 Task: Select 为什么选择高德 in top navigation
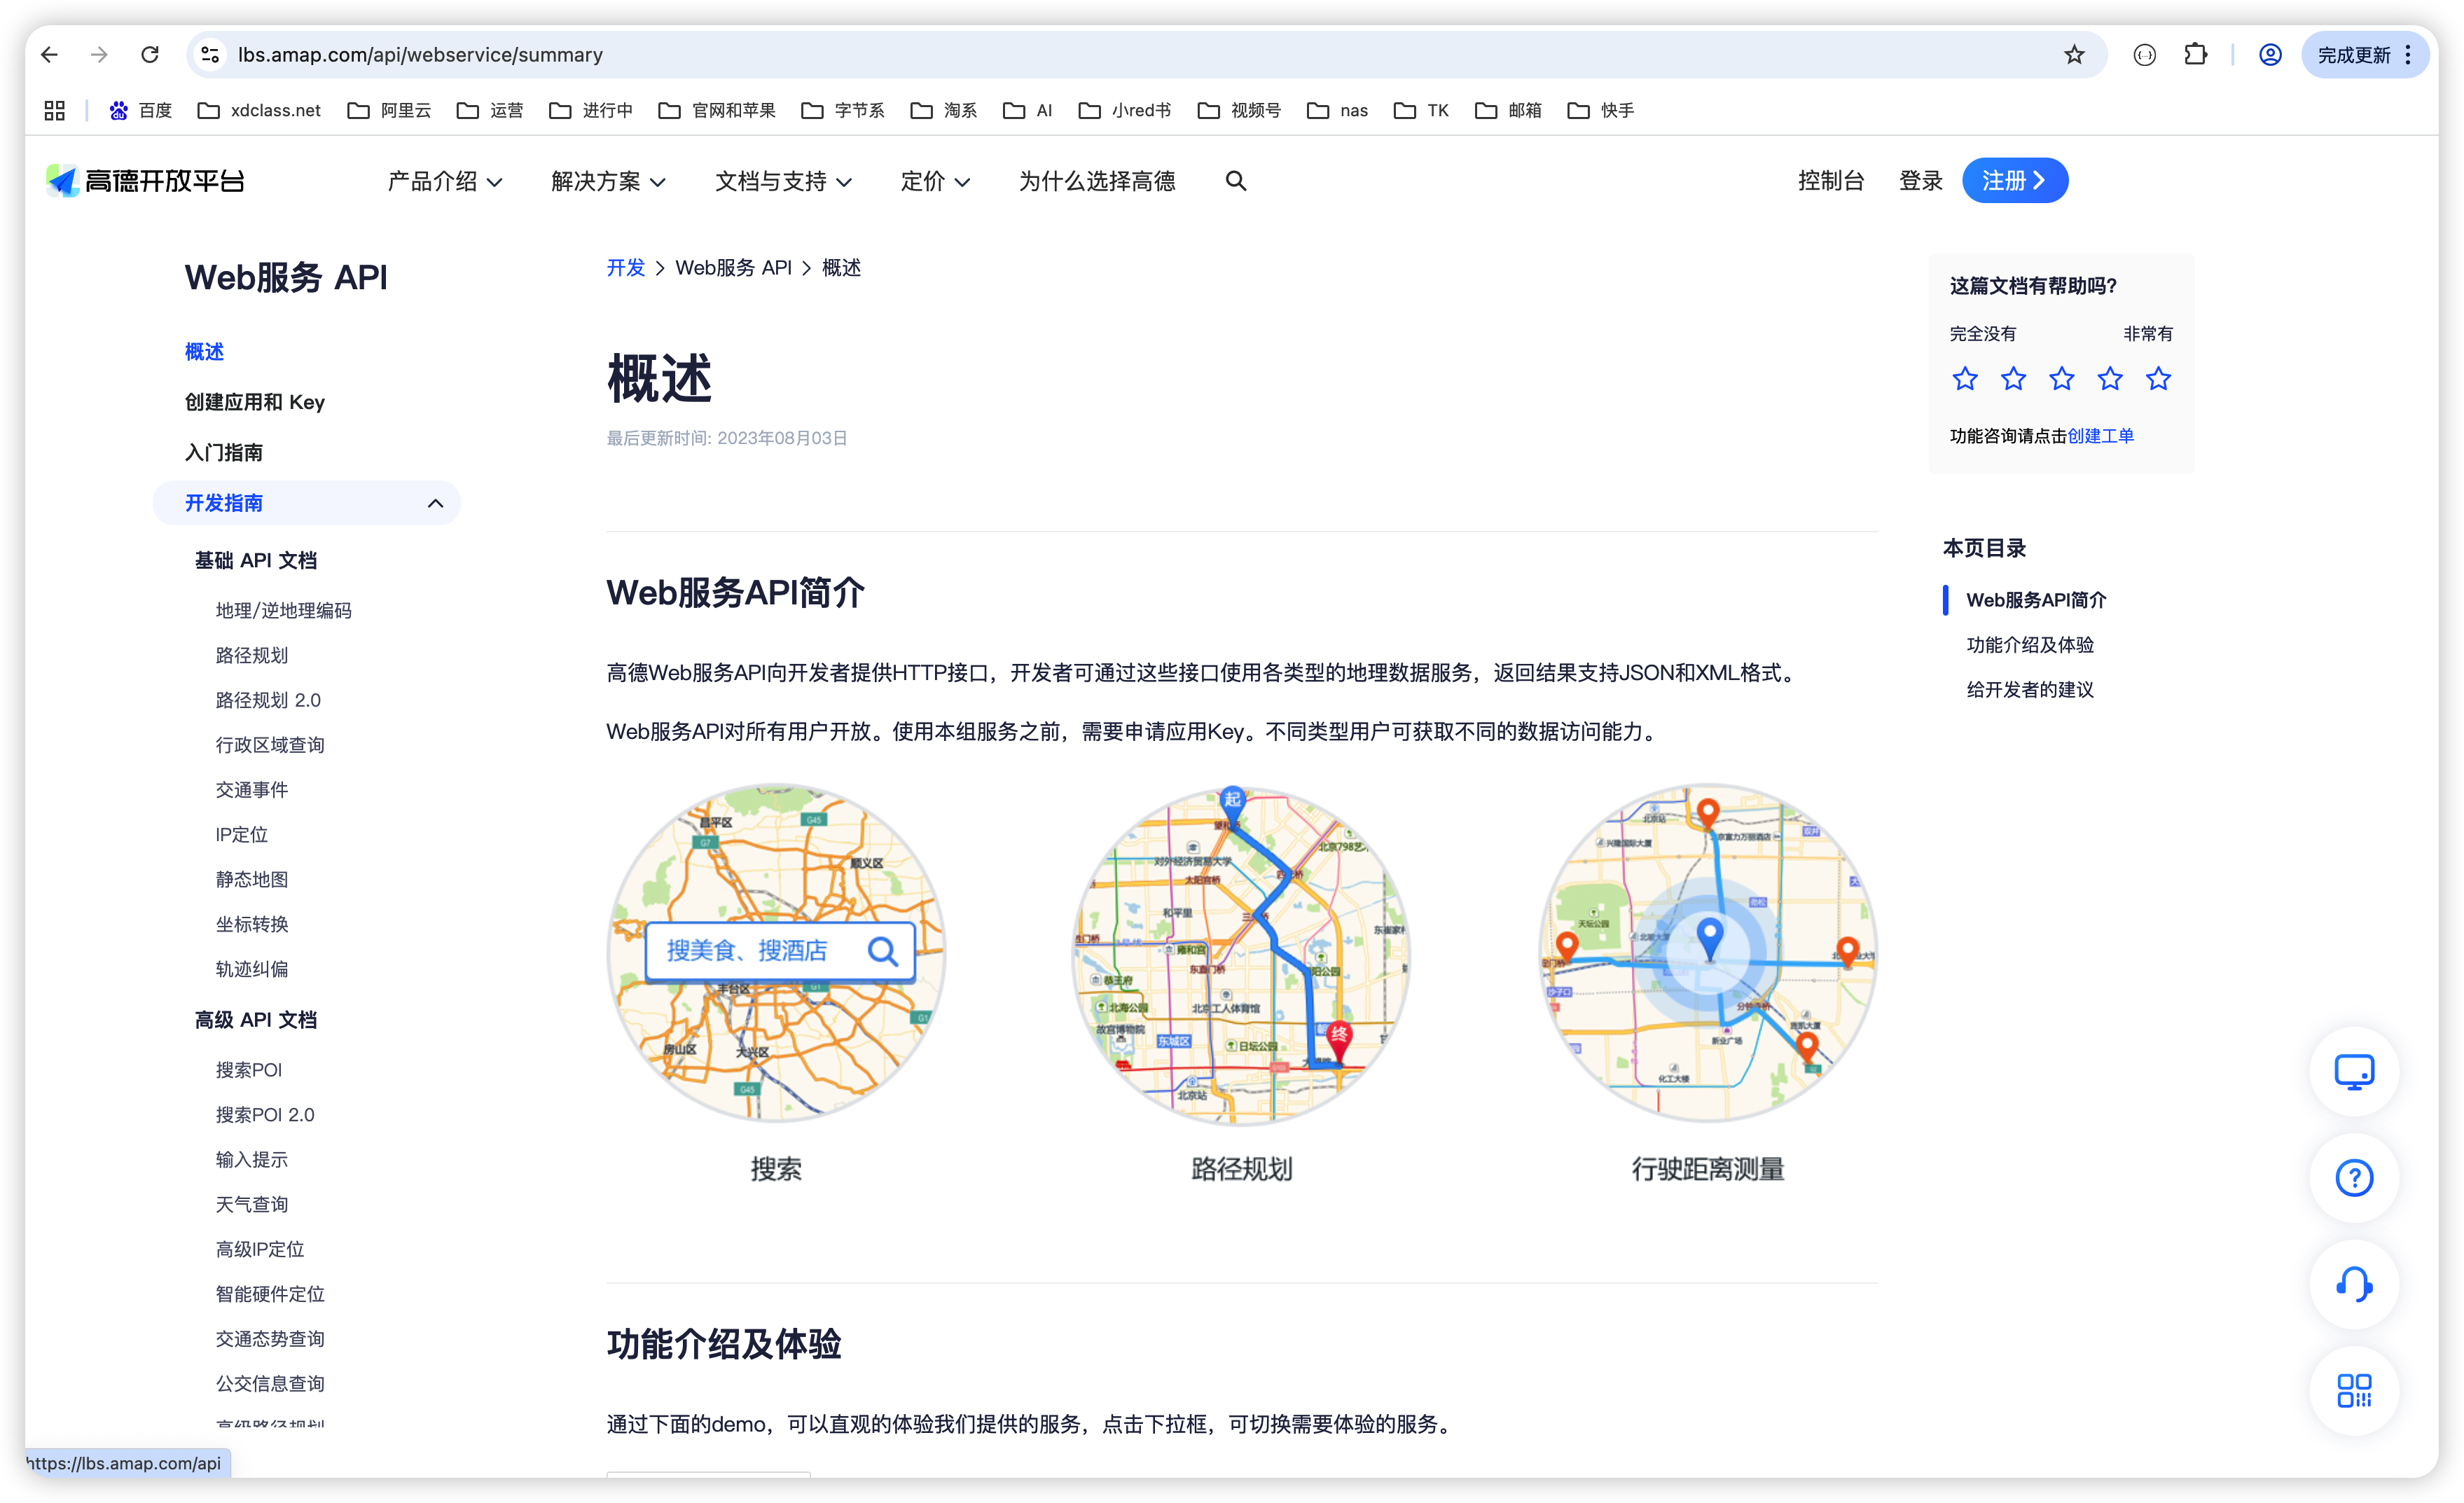click(x=1097, y=181)
